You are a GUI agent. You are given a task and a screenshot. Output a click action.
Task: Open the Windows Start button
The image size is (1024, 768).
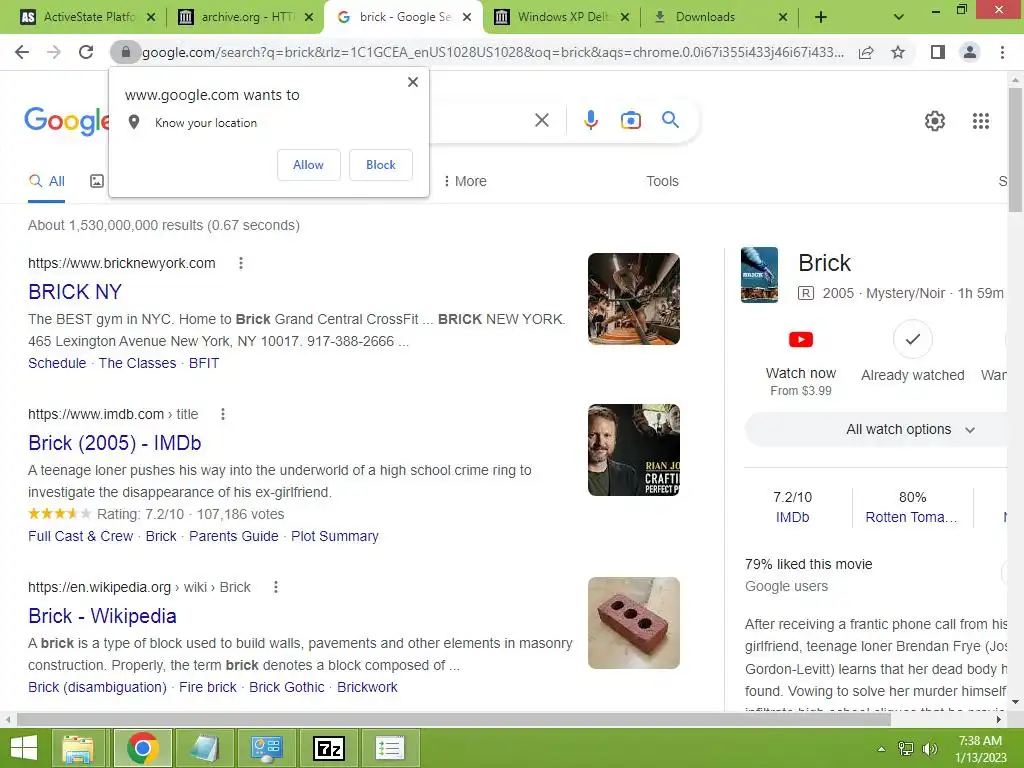tap(24, 748)
